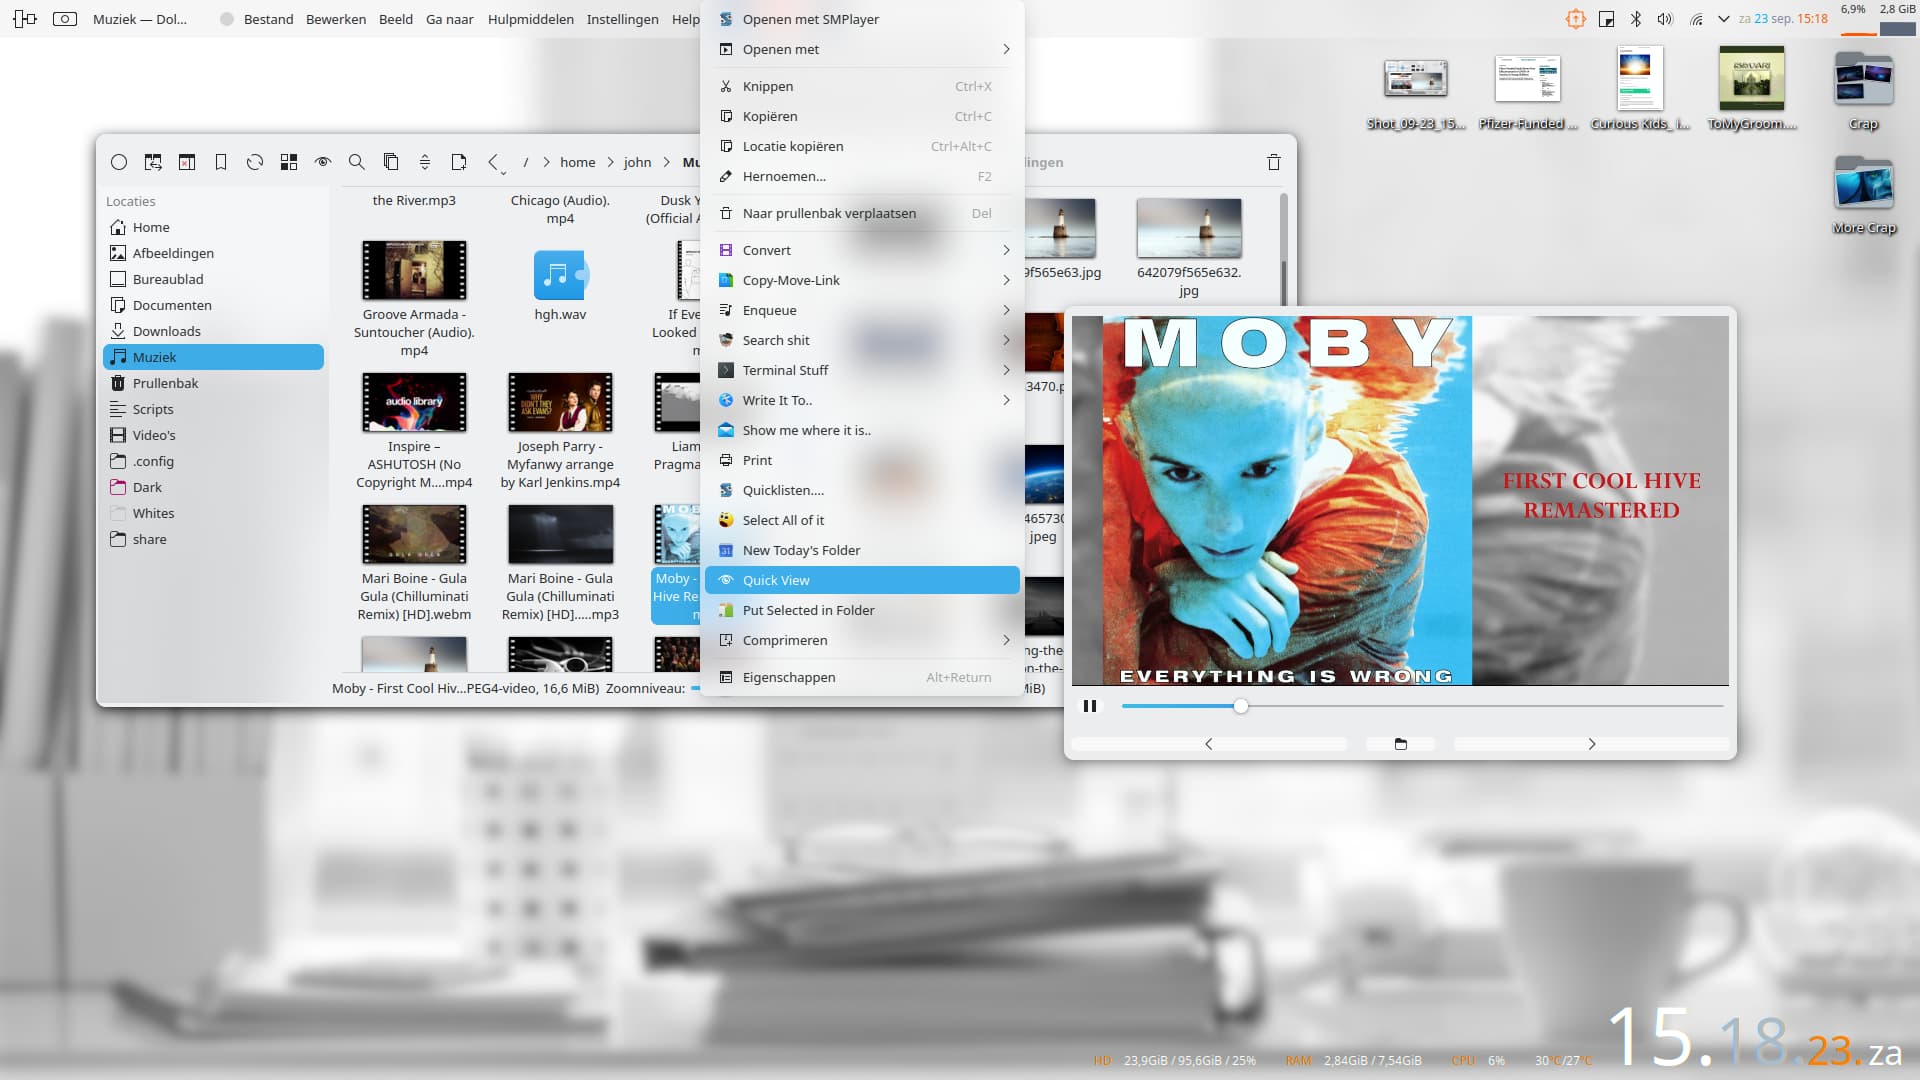This screenshot has height=1080, width=1920.
Task: Click the circle icon in Dolphin toolbar
Action: pyautogui.click(x=119, y=162)
